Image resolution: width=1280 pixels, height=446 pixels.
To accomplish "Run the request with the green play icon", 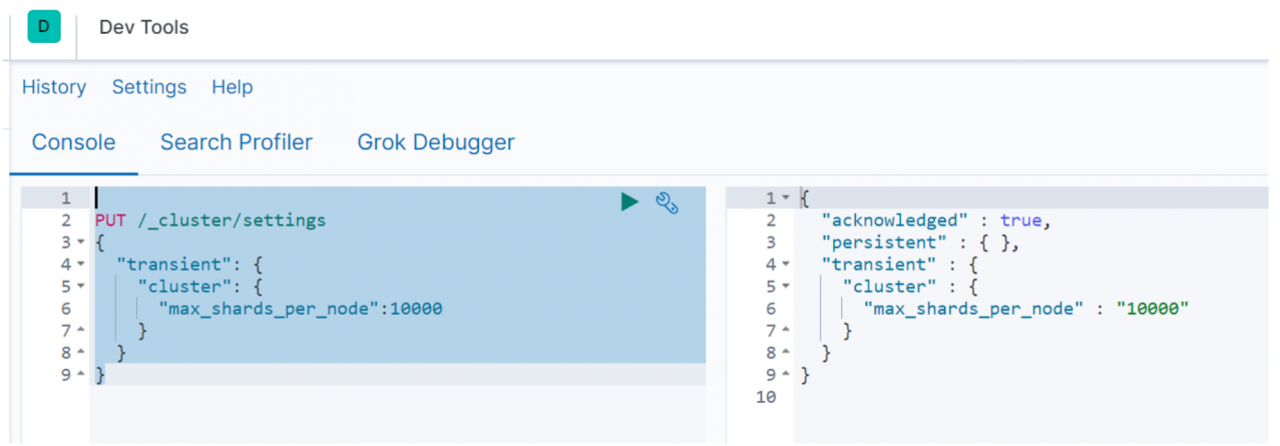I will (629, 202).
